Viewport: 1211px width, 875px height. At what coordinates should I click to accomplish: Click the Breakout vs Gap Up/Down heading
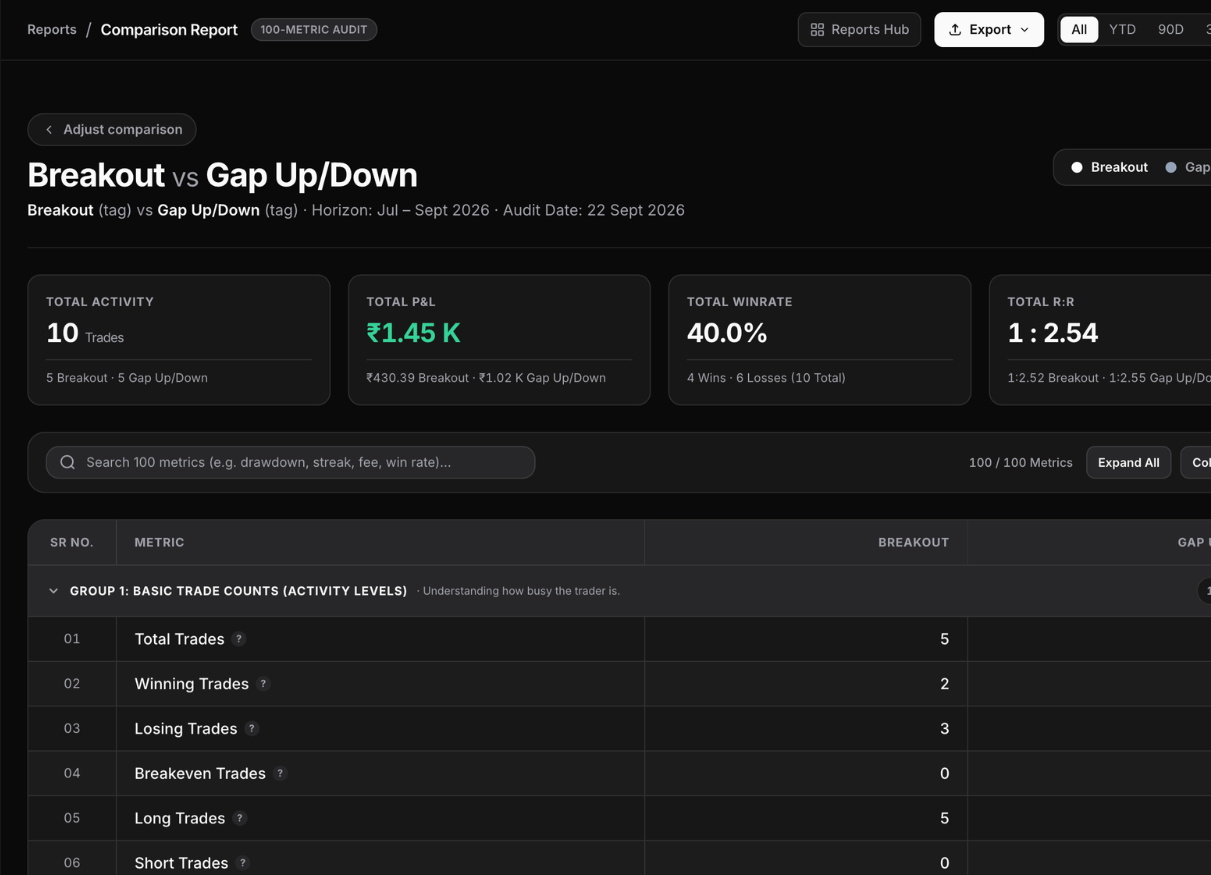pyautogui.click(x=222, y=175)
